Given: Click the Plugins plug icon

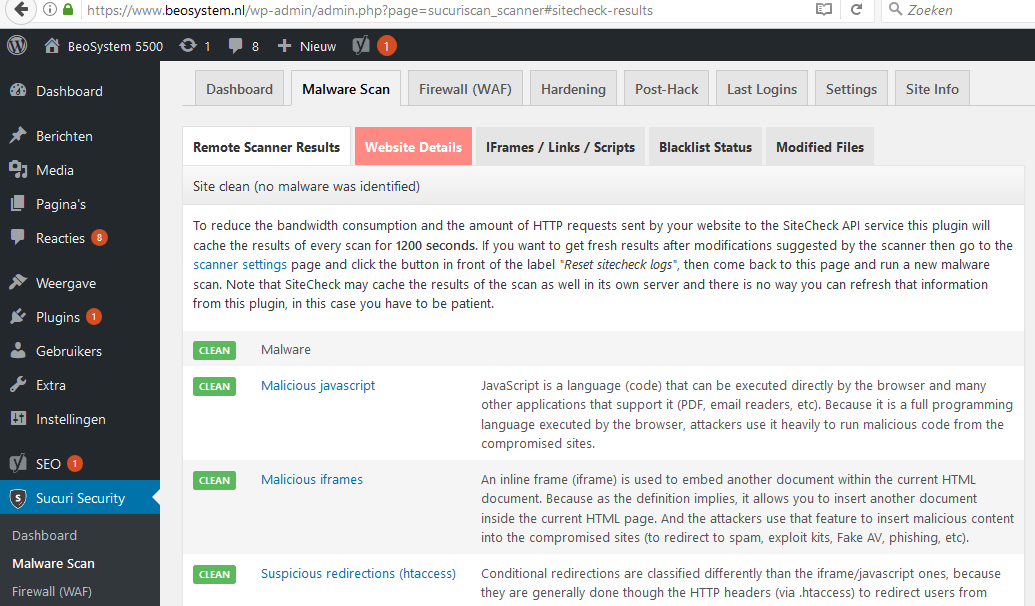Looking at the screenshot, I should tap(18, 316).
